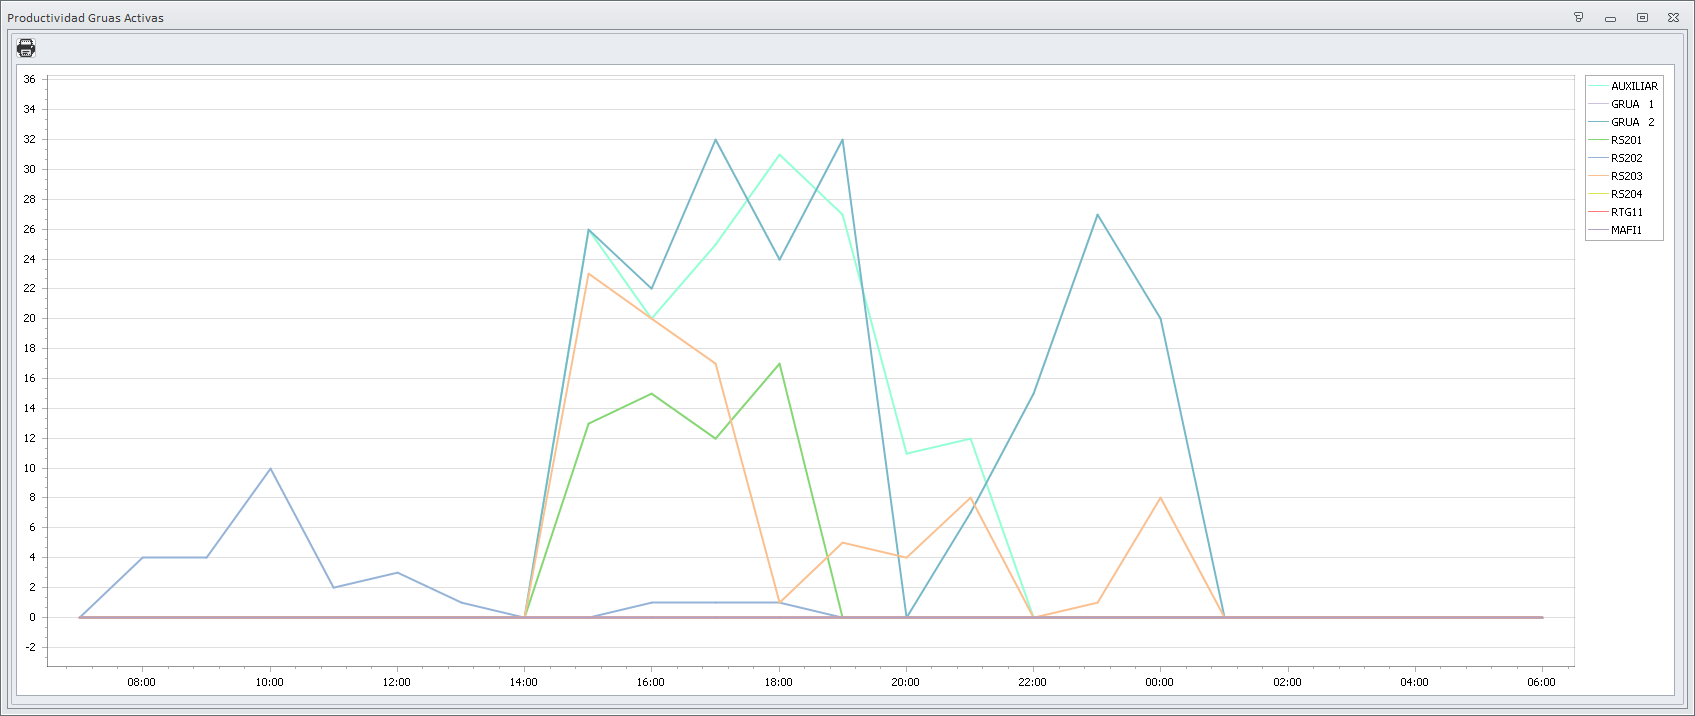Click the 16:00 time axis label

650,682
